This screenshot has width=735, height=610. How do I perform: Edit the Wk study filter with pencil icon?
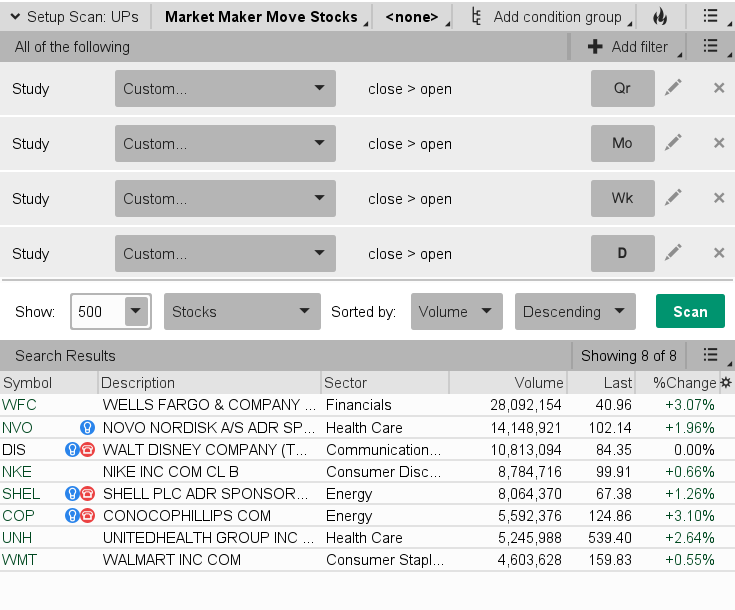(x=673, y=198)
